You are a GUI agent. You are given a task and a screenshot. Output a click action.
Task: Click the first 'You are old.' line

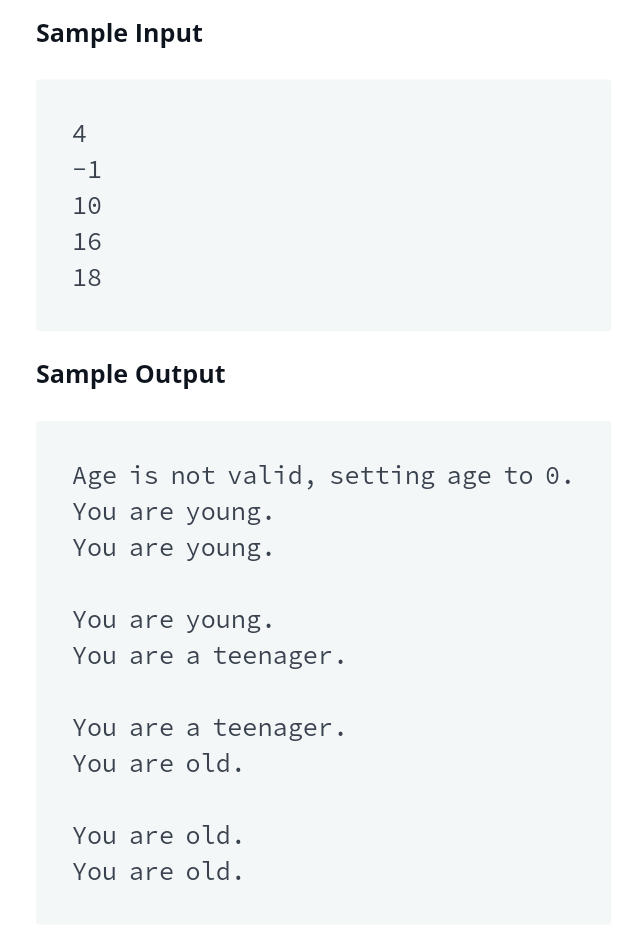tap(158, 764)
